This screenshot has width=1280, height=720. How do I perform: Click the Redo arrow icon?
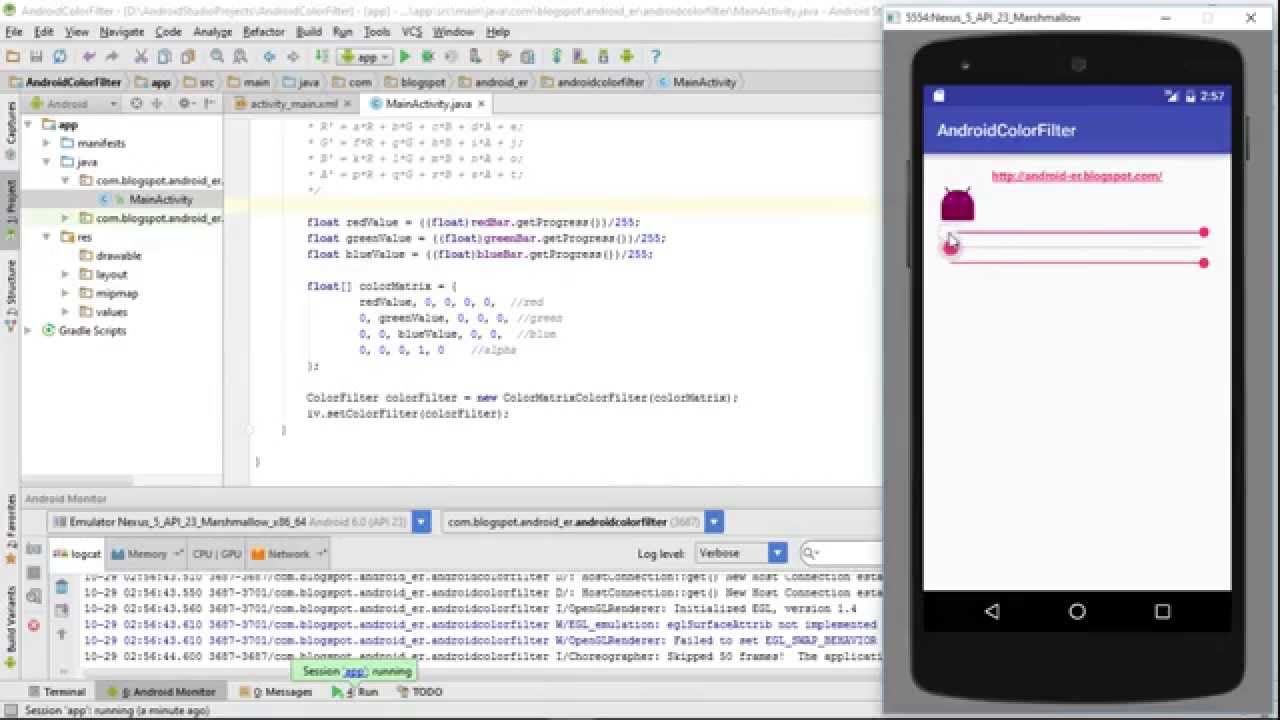[112, 57]
